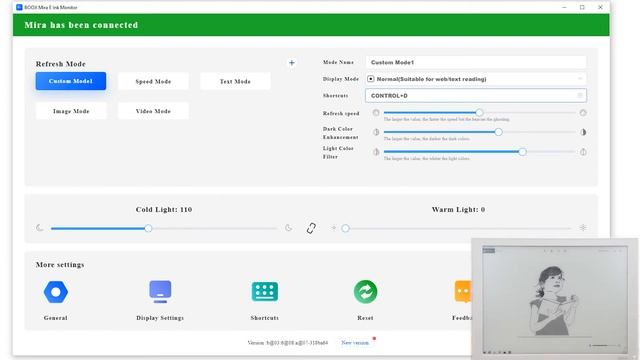Adjust the Light Color Filter slider handle

(522, 152)
